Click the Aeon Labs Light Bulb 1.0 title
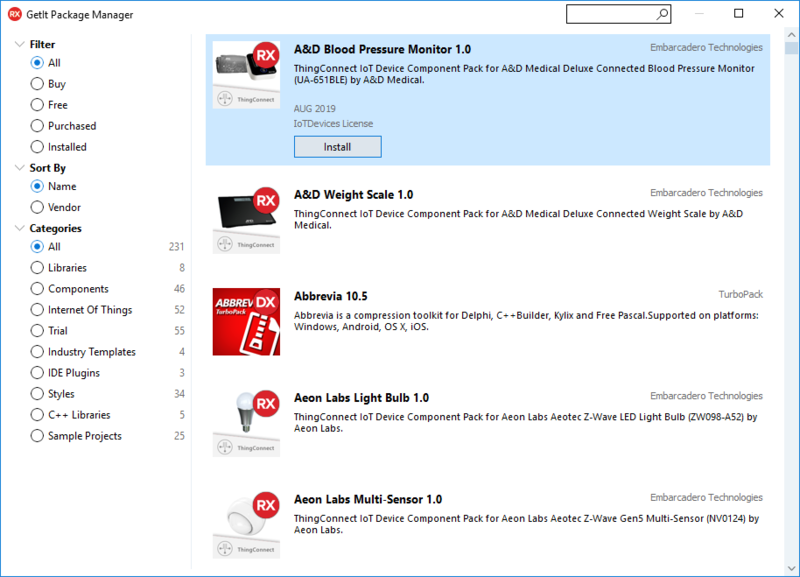The height and width of the screenshot is (577, 800). pyautogui.click(x=361, y=398)
